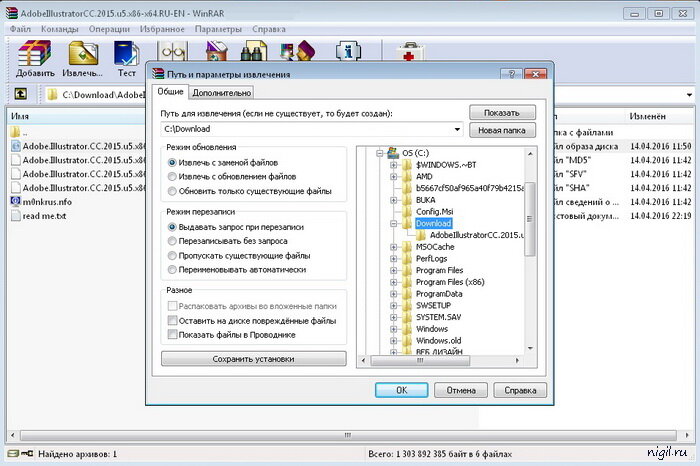
Task: Click the main window horizontal scrollbar
Action: point(348,435)
